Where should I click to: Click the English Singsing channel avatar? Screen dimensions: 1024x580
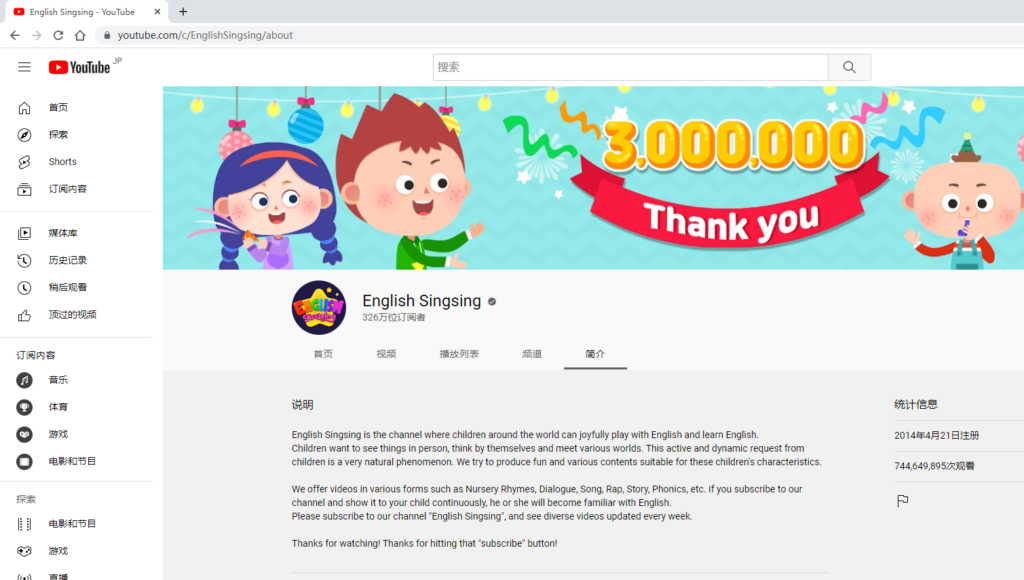click(x=319, y=308)
